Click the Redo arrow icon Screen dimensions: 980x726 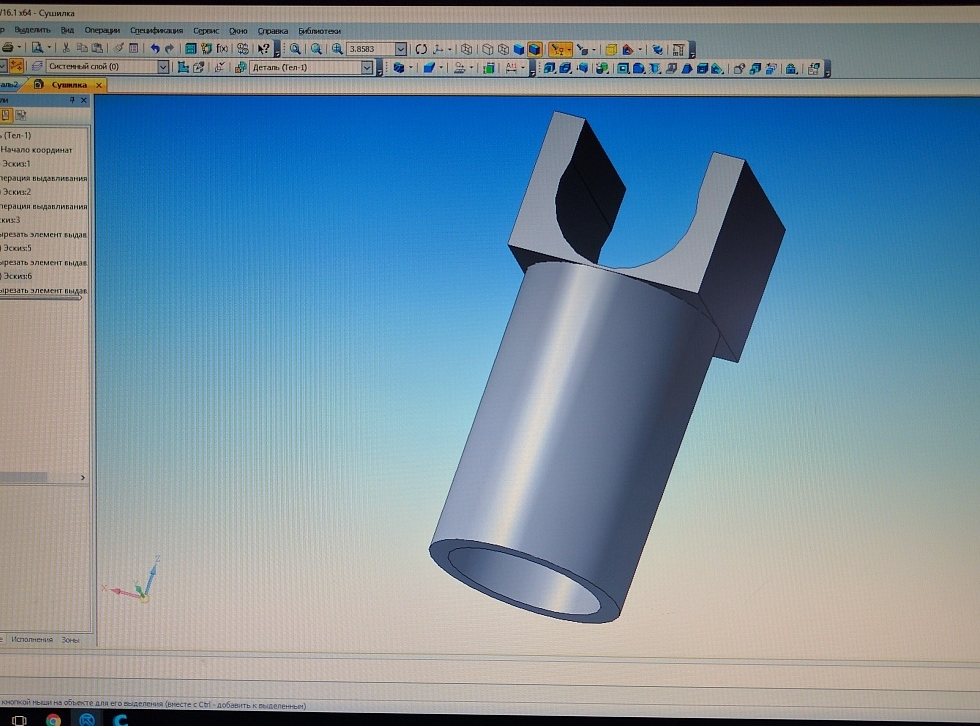169,48
